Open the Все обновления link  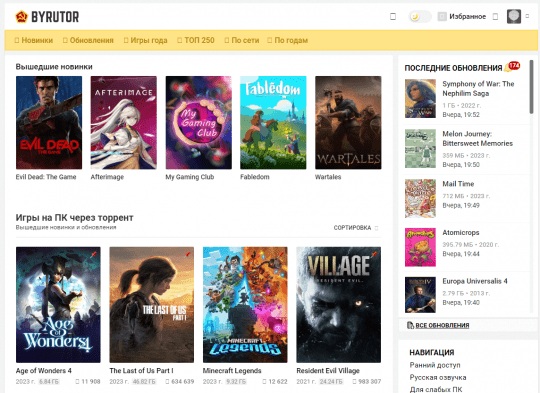point(442,325)
